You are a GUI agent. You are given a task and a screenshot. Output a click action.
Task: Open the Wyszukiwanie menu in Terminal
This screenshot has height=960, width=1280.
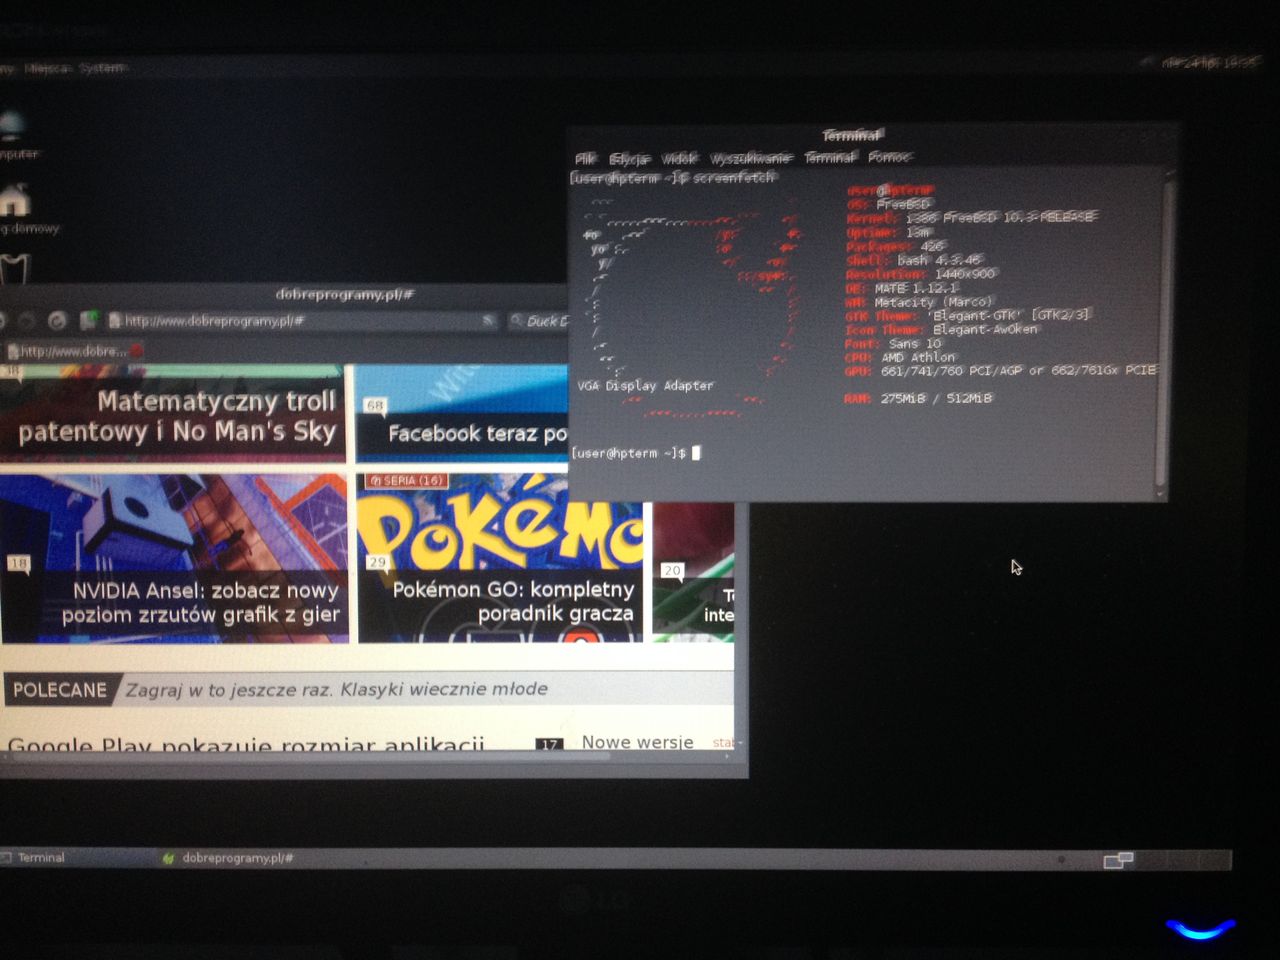click(750, 158)
